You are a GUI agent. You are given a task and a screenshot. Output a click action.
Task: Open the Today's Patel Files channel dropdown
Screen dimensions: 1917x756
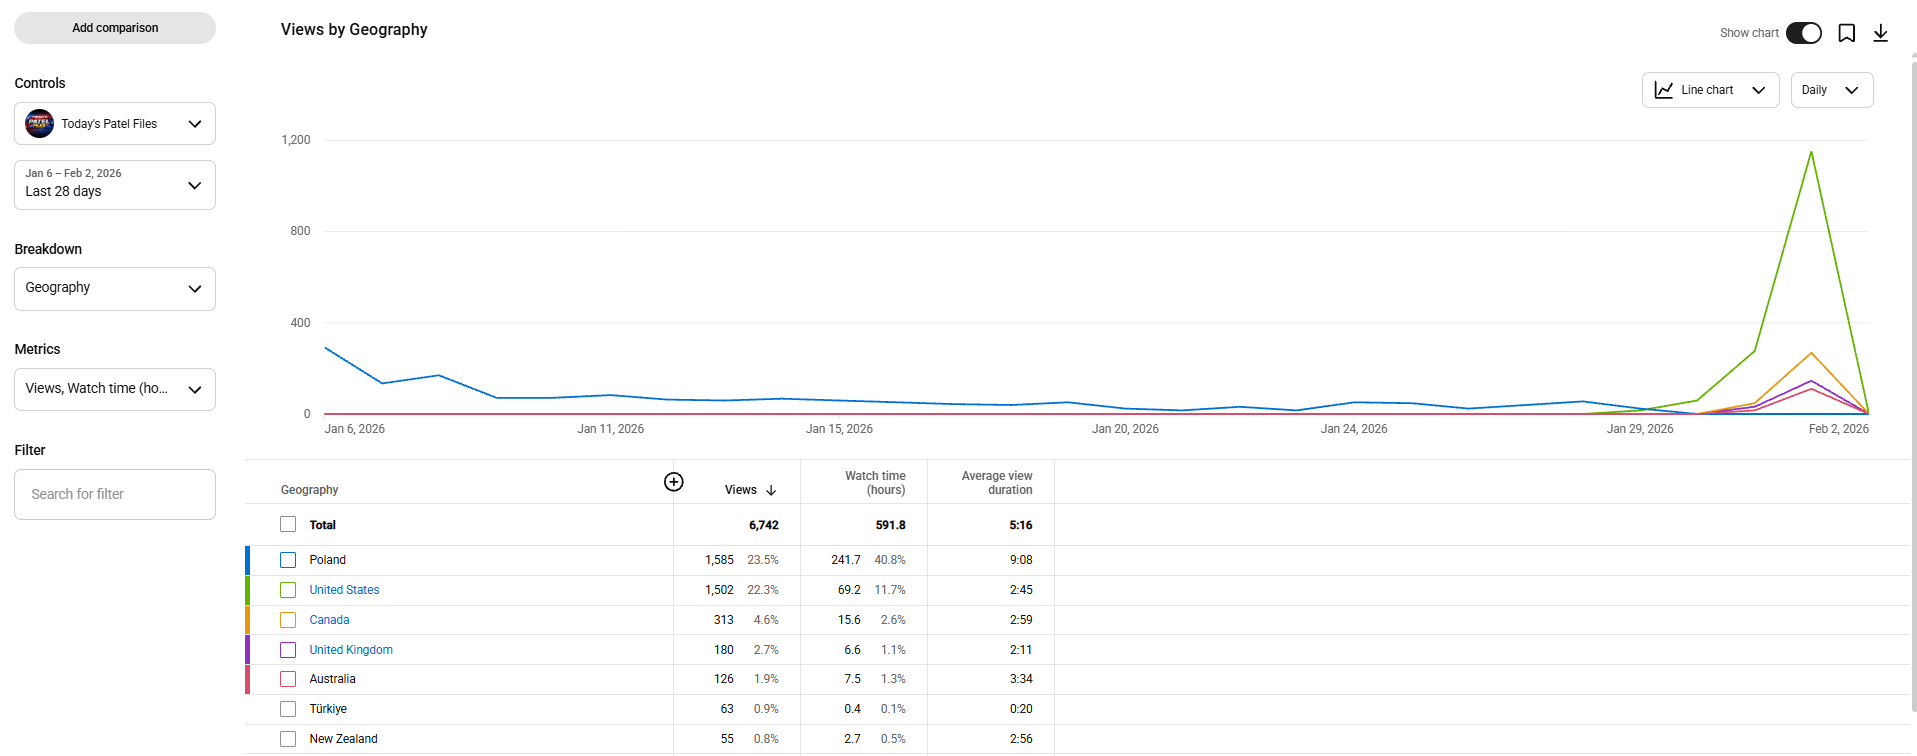click(115, 124)
